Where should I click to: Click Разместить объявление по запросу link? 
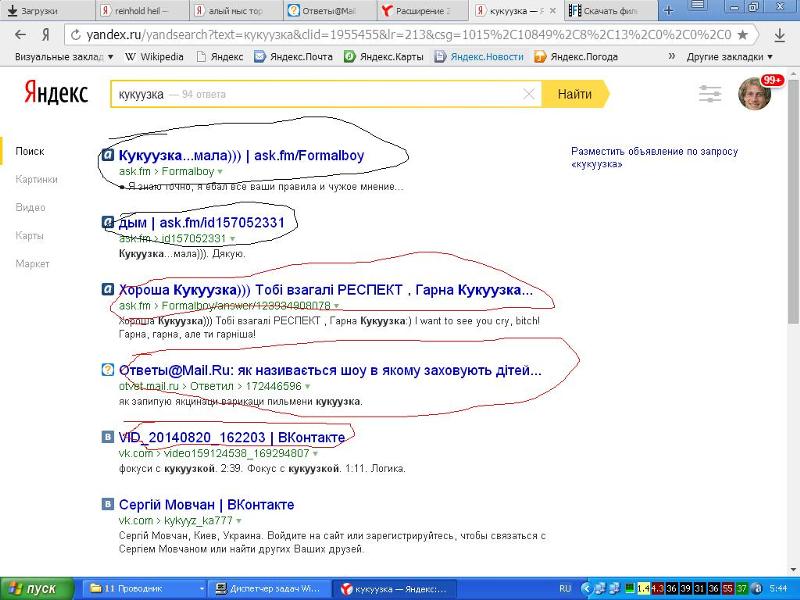[655, 158]
